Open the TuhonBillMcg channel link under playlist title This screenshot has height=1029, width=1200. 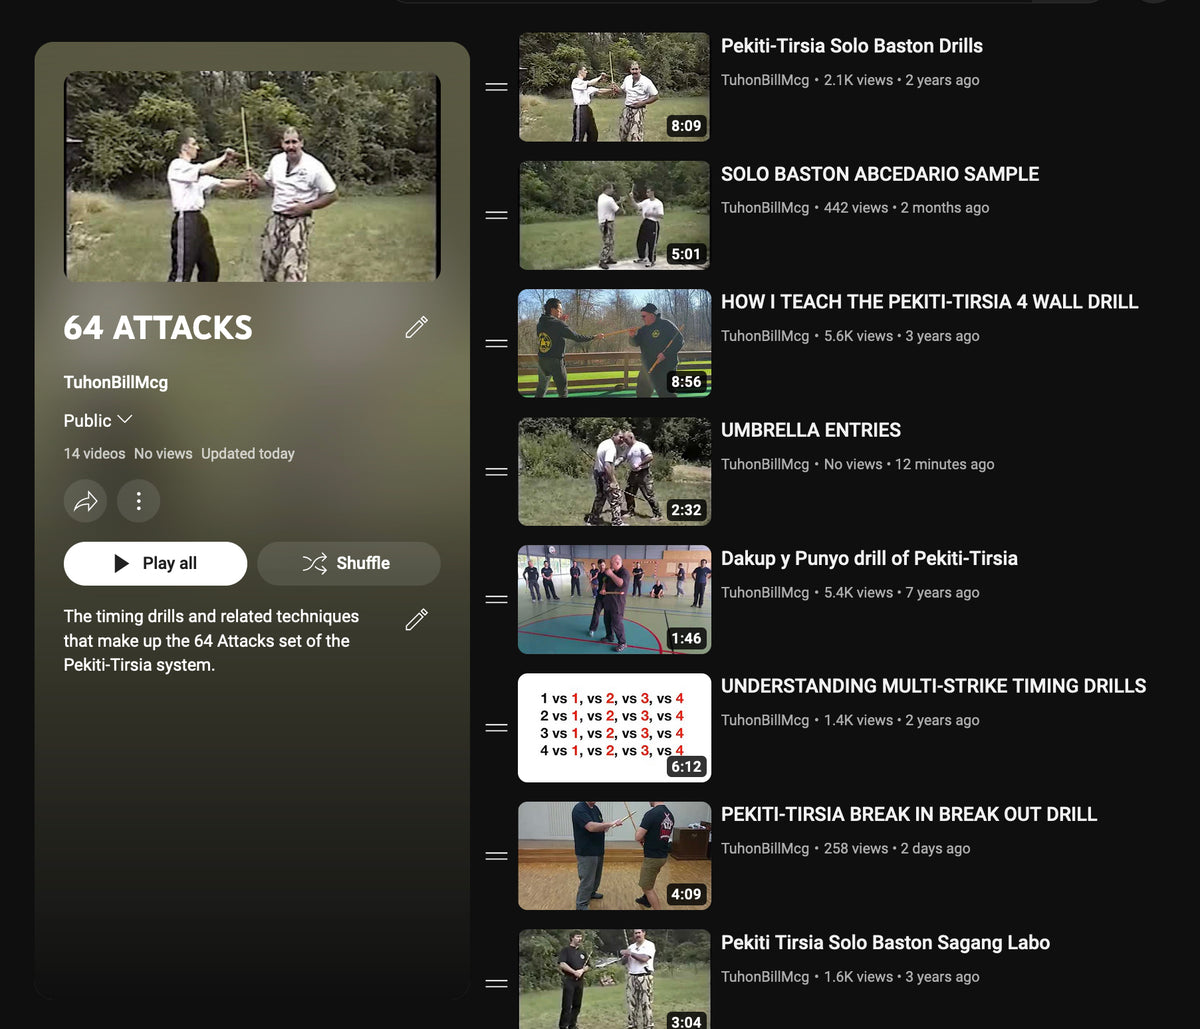point(116,382)
